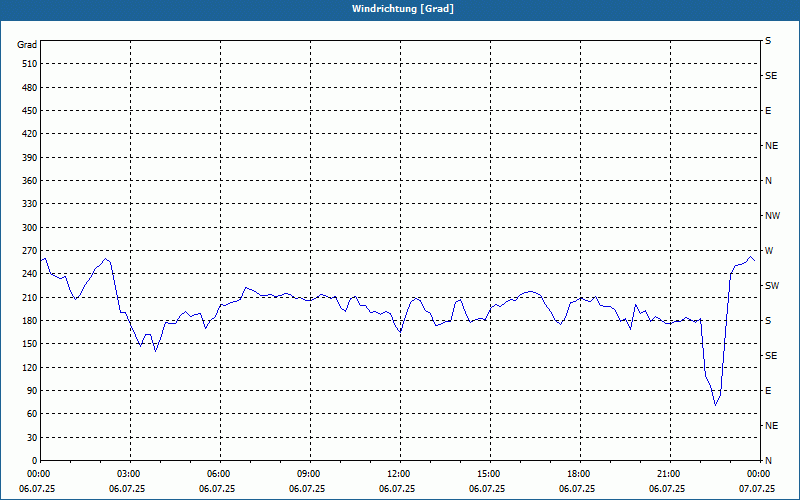The image size is (800, 500).
Task: Pick the 300 y-axis value
Action: coord(30,228)
